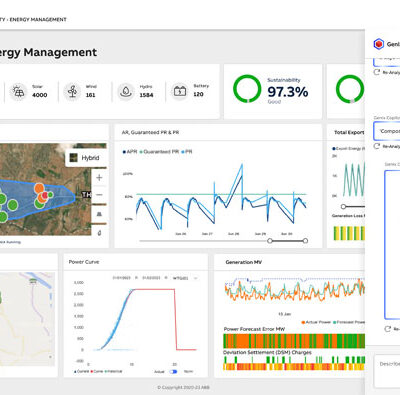The height and width of the screenshot is (395, 400).
Task: Click the Generation Loss bar chart
Action: pos(349,233)
